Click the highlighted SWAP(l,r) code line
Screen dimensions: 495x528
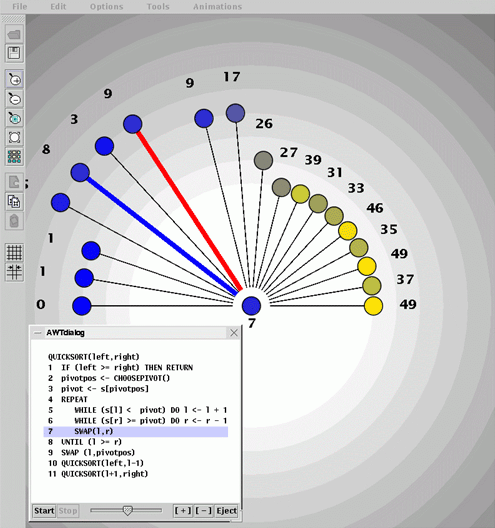pos(136,431)
